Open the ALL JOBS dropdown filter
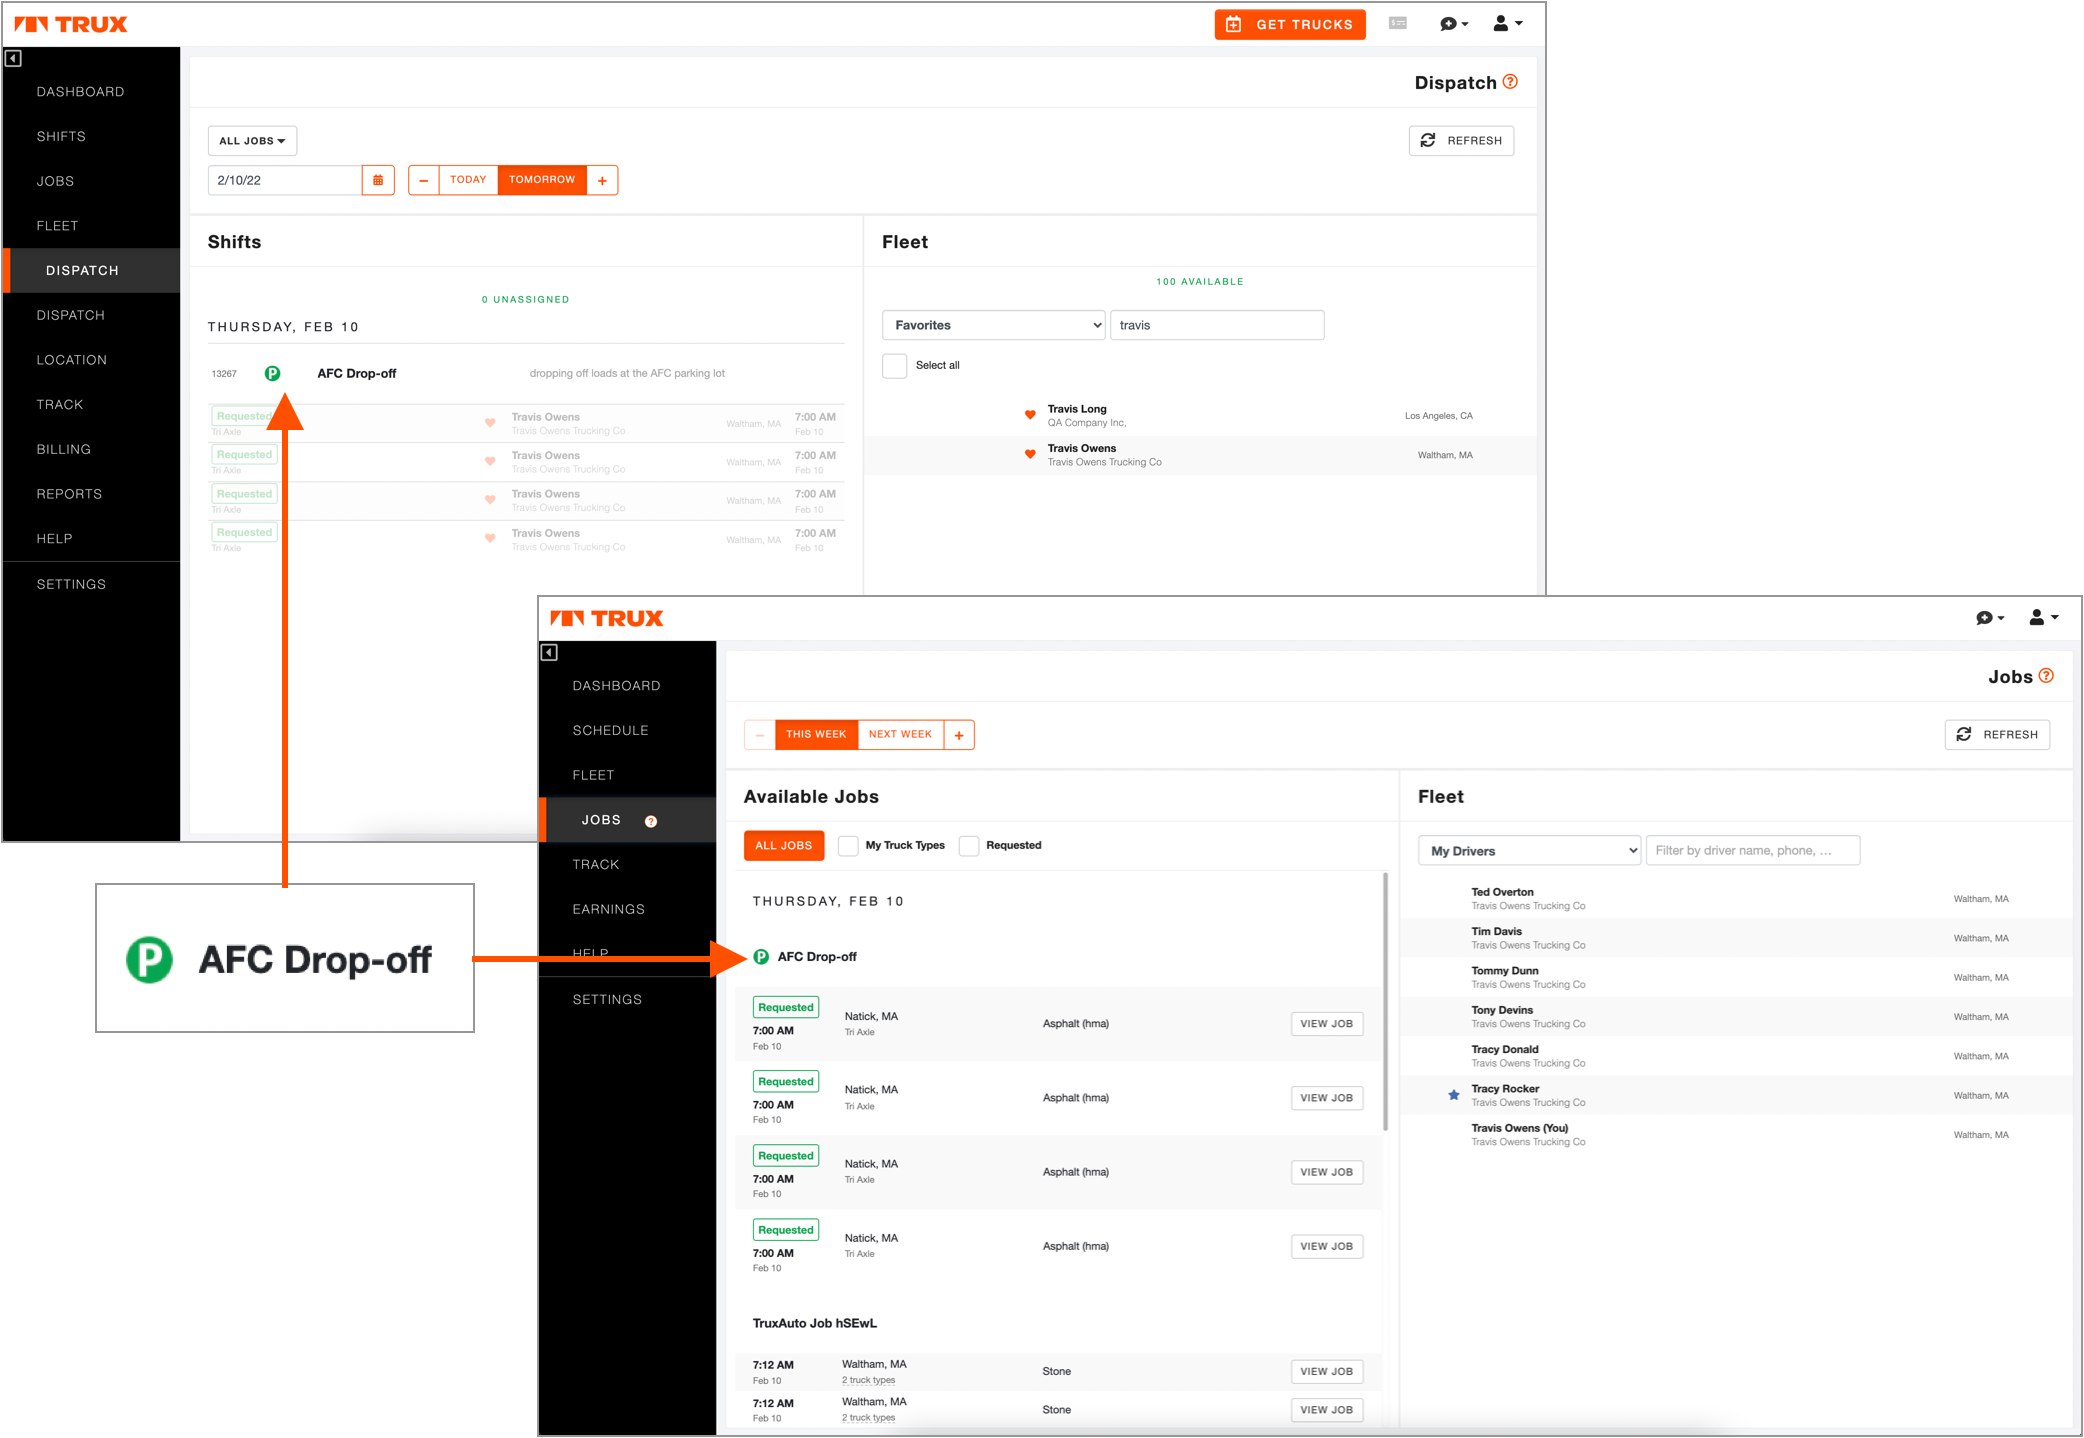The image size is (2084, 1438). pos(252,141)
